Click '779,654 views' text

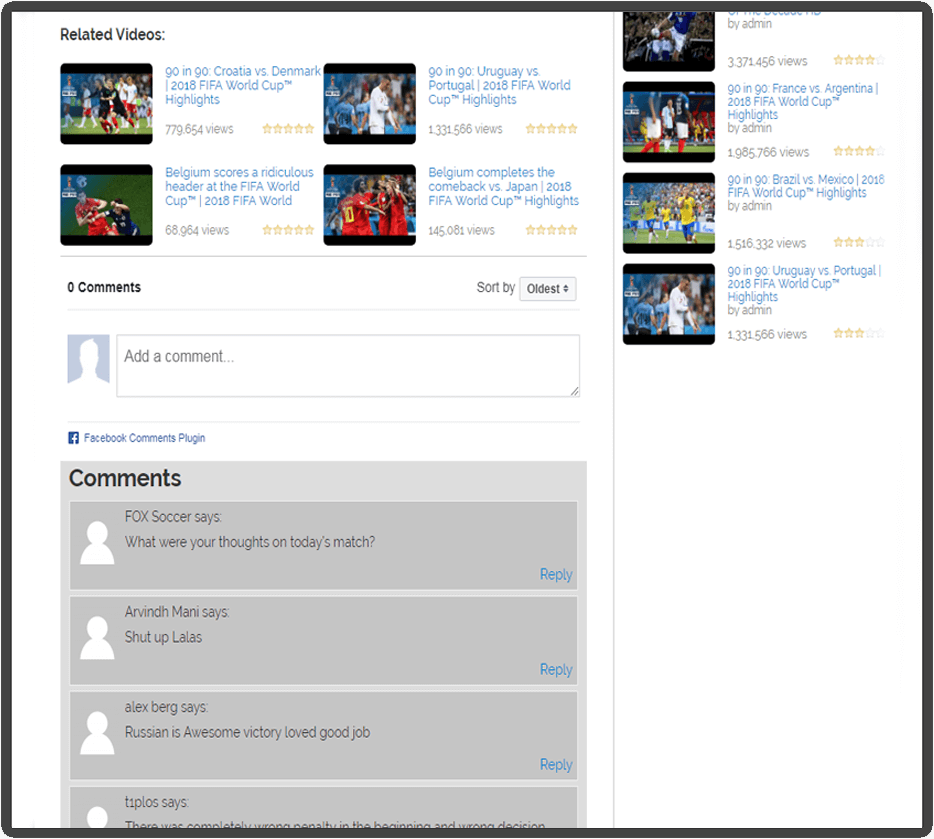[200, 129]
